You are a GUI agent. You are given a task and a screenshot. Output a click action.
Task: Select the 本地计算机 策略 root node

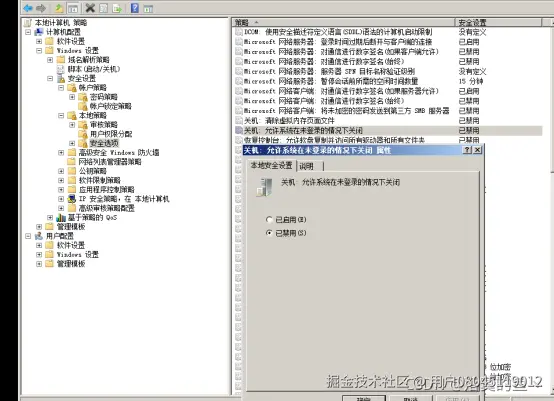point(61,23)
